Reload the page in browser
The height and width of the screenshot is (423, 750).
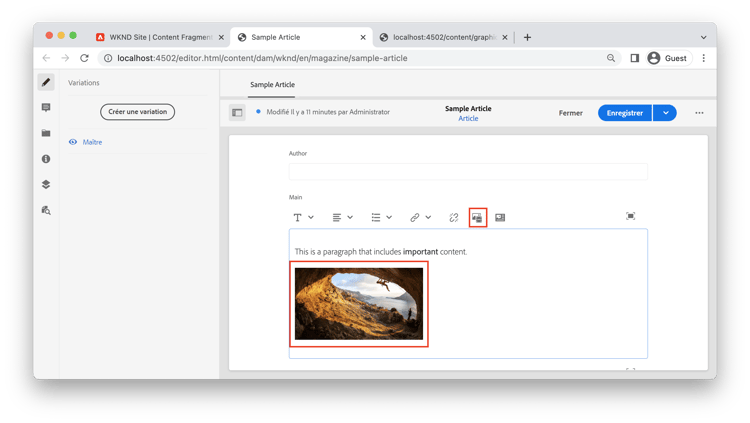pos(85,58)
